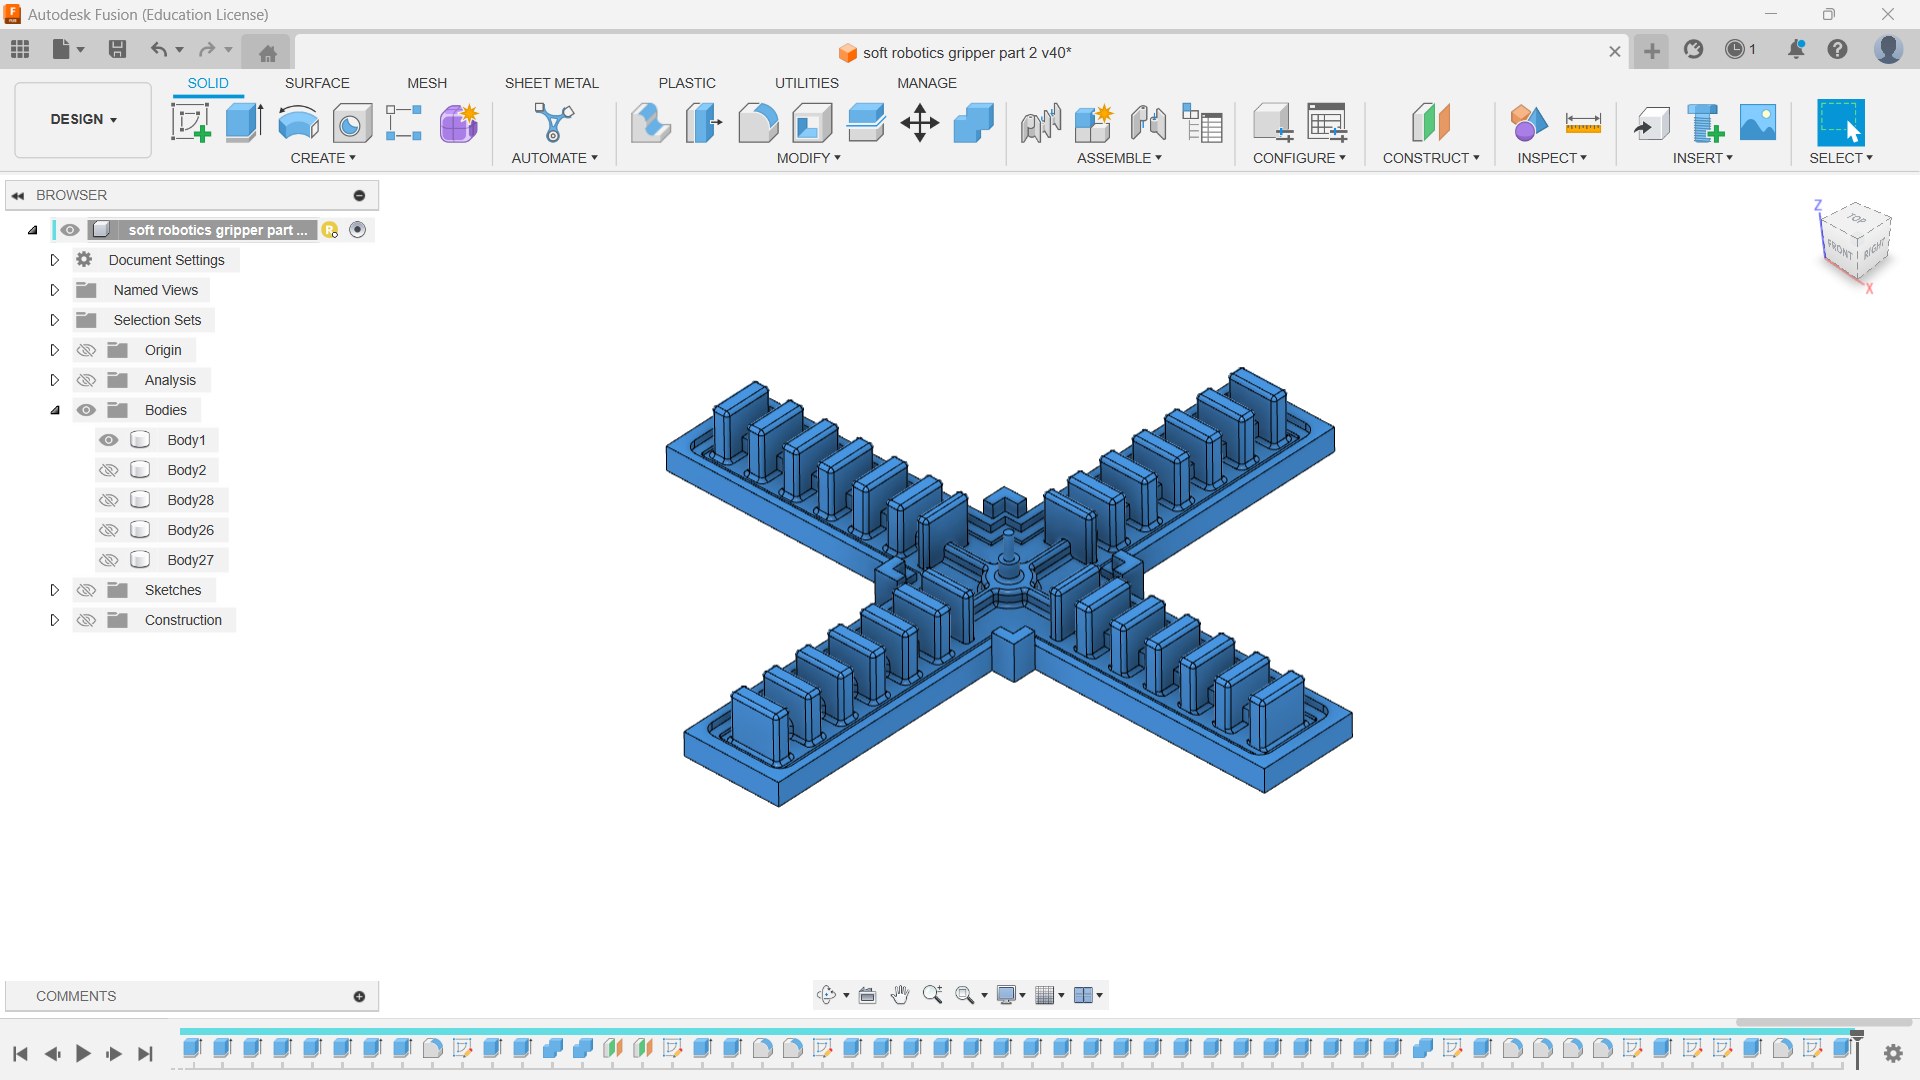Viewport: 1920px width, 1080px height.
Task: Expand the Document Settings node
Action: 55,260
